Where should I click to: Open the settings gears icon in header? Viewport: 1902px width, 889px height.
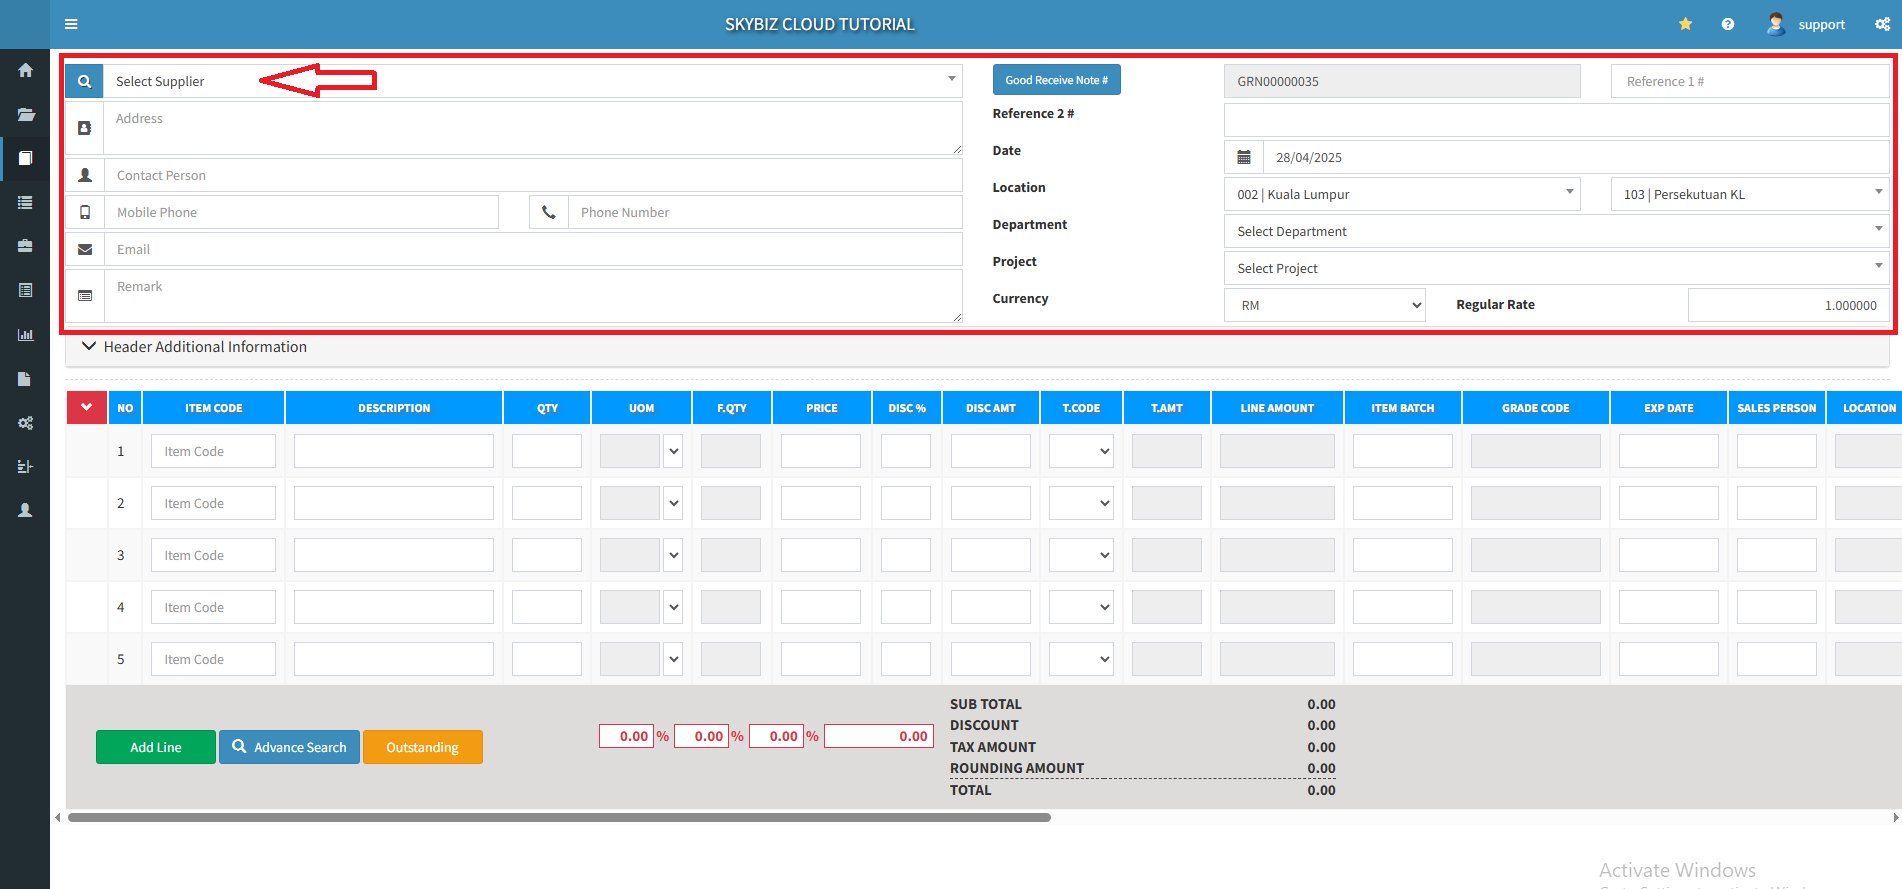(x=1882, y=24)
